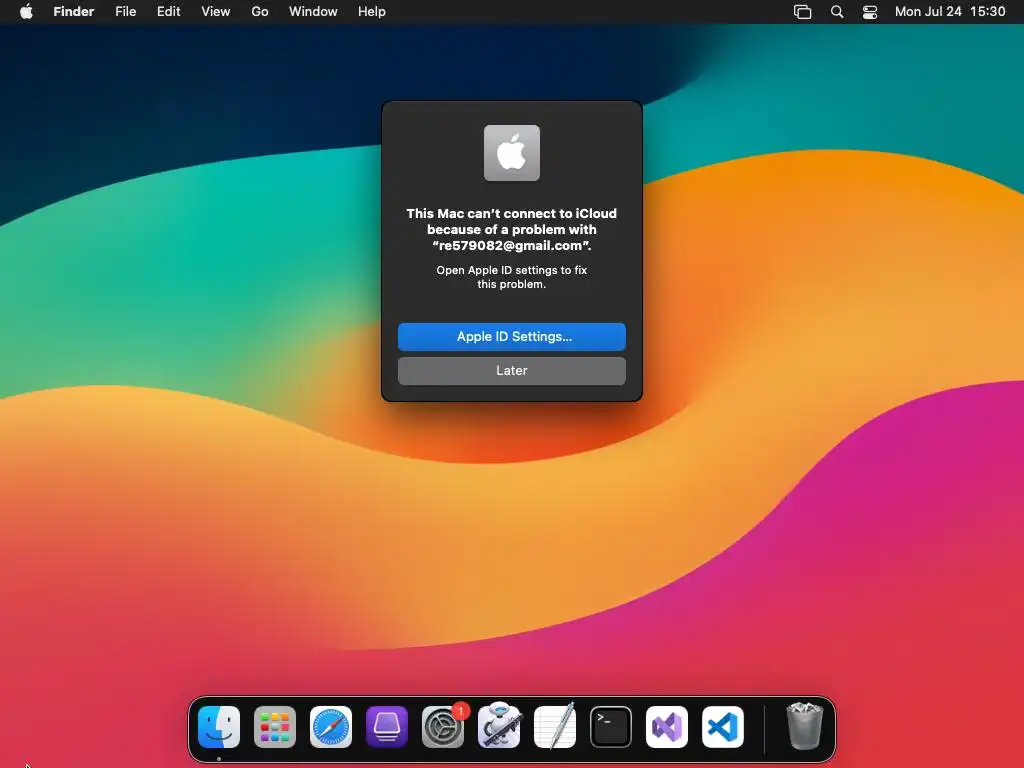Dismiss the dialog with Later
The width and height of the screenshot is (1024, 768).
tap(511, 370)
